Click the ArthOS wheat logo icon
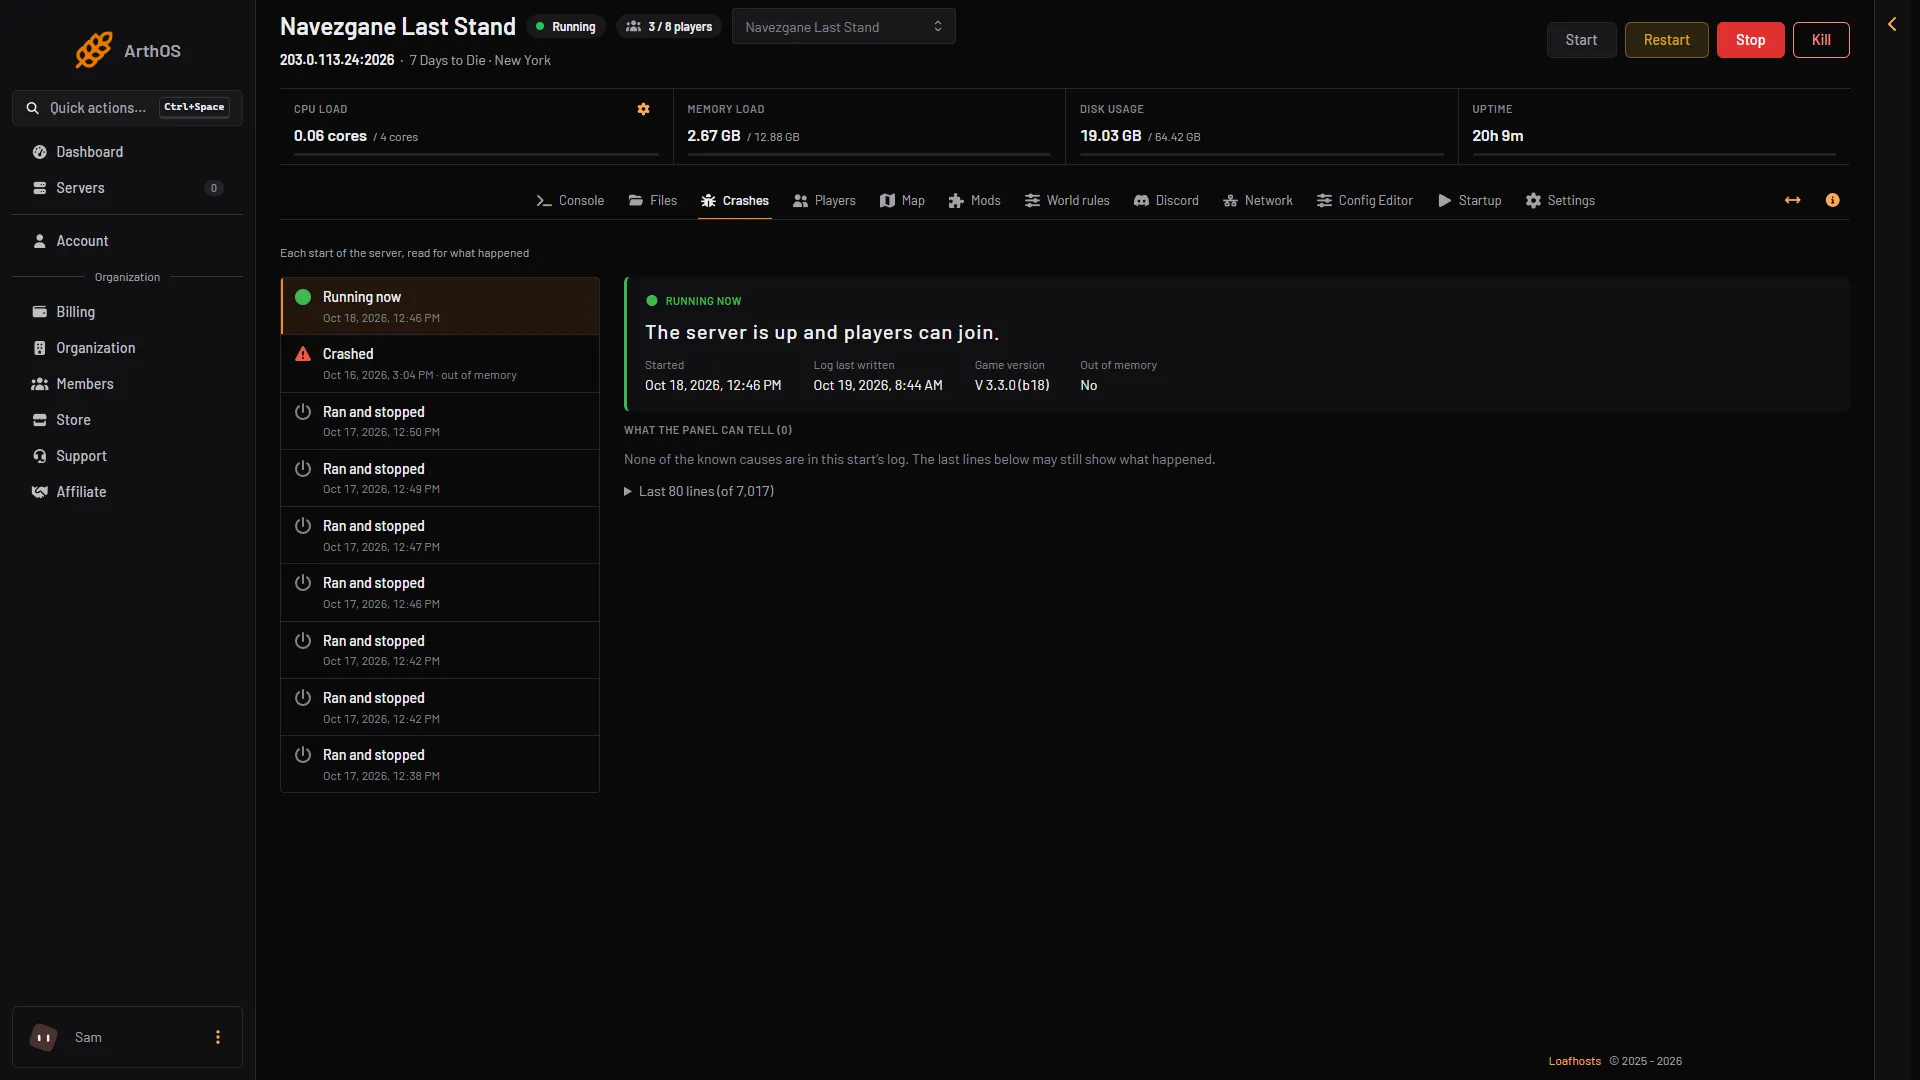The height and width of the screenshot is (1080, 1920). click(x=94, y=50)
